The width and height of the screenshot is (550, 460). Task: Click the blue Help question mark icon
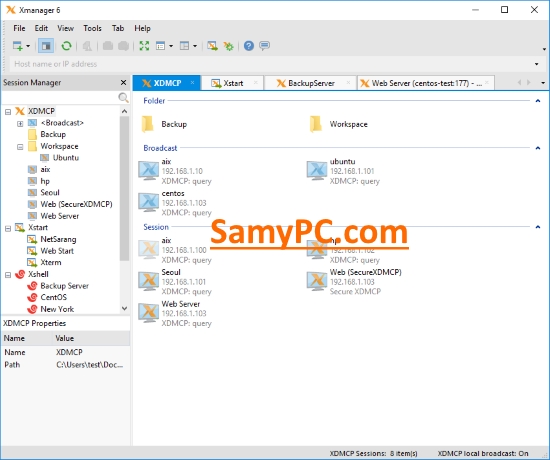(x=249, y=46)
